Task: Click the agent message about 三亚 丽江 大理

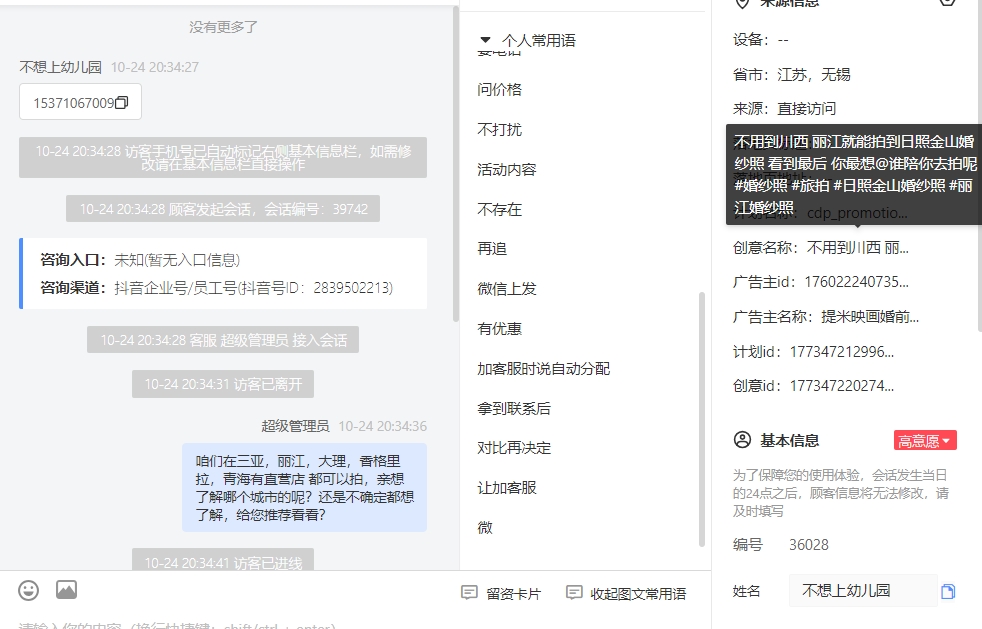Action: click(304, 487)
